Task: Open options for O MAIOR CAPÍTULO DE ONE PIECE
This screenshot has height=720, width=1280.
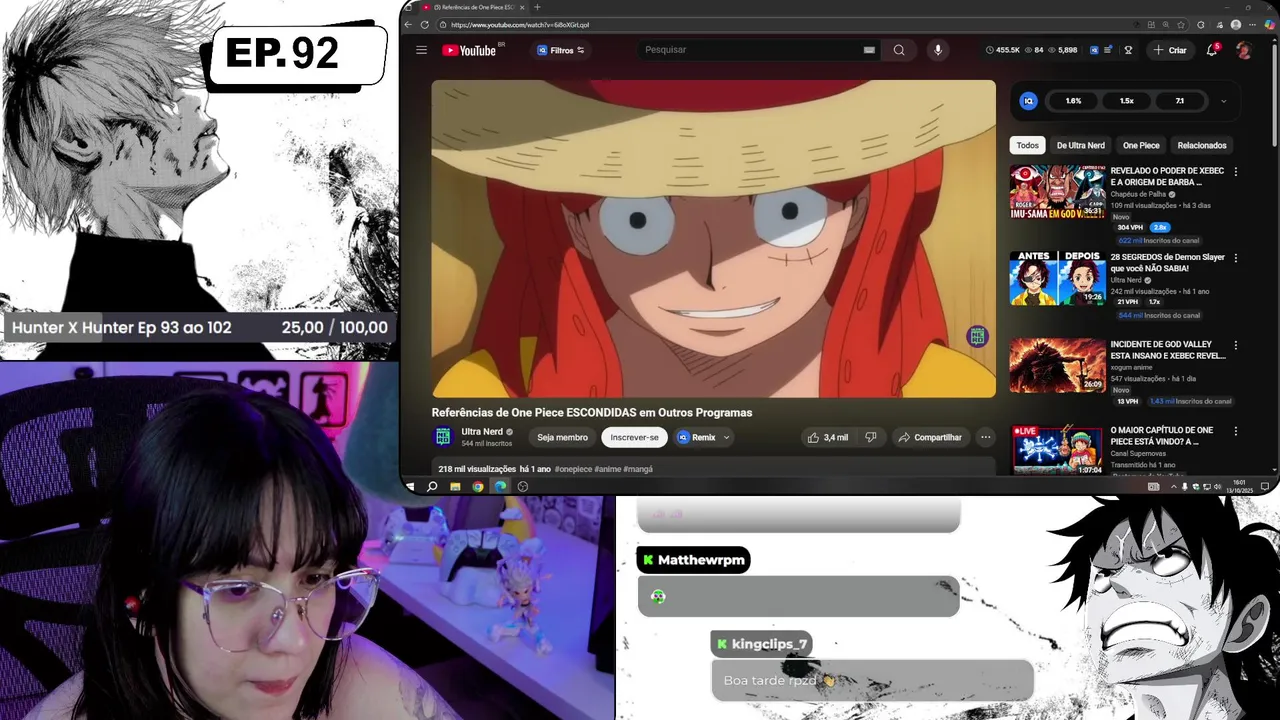Action: point(1236,431)
